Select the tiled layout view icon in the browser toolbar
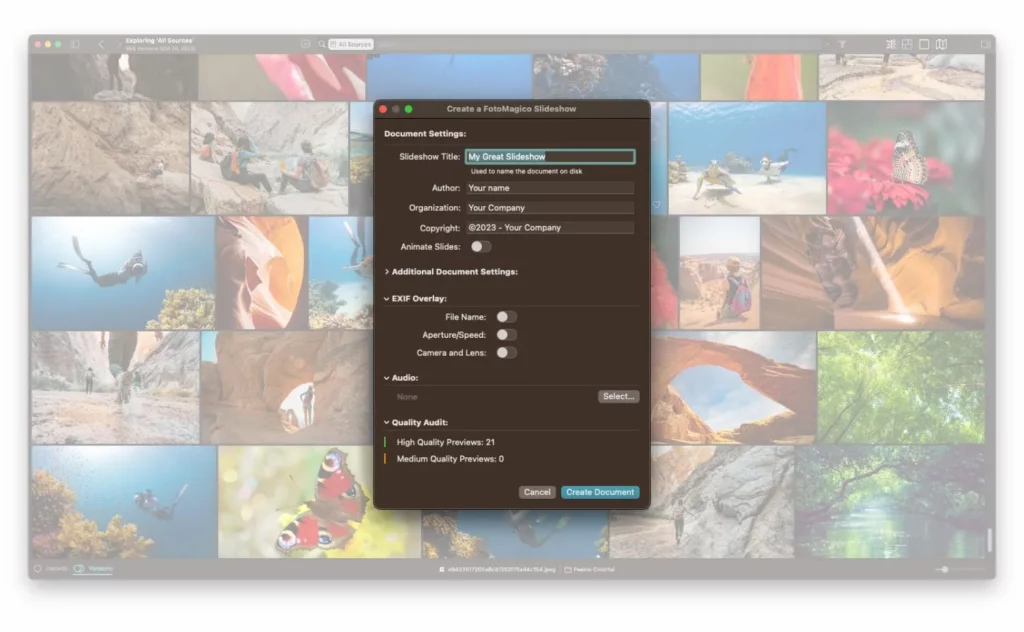Image resolution: width=1024 pixels, height=632 pixels. coord(907,44)
